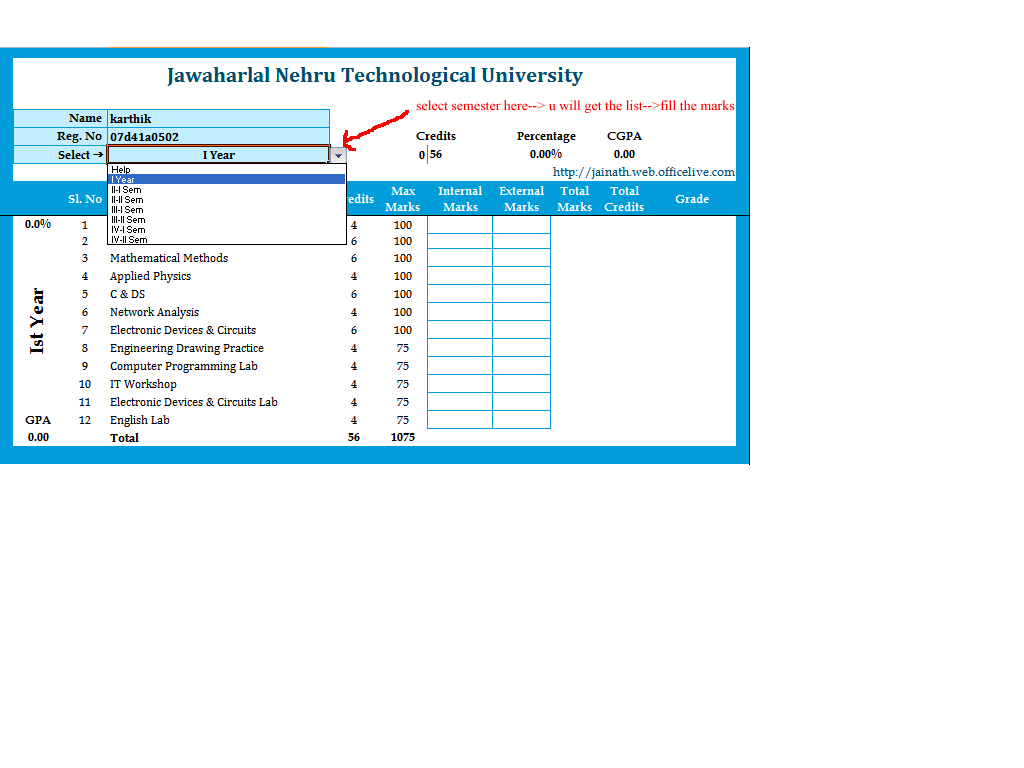Click the Grade column header
This screenshot has height=768, width=1024.
(692, 198)
